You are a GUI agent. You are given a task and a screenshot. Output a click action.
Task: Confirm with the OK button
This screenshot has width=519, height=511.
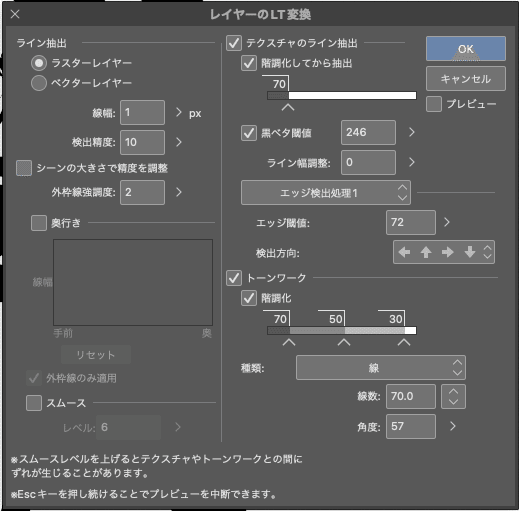click(466, 49)
